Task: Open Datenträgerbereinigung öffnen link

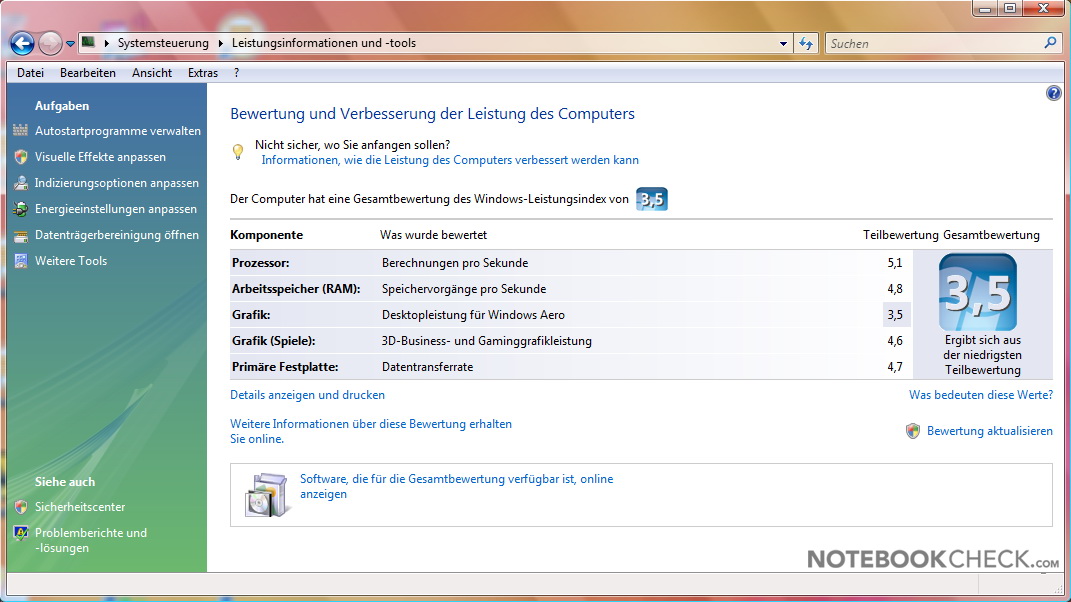Action: [117, 234]
